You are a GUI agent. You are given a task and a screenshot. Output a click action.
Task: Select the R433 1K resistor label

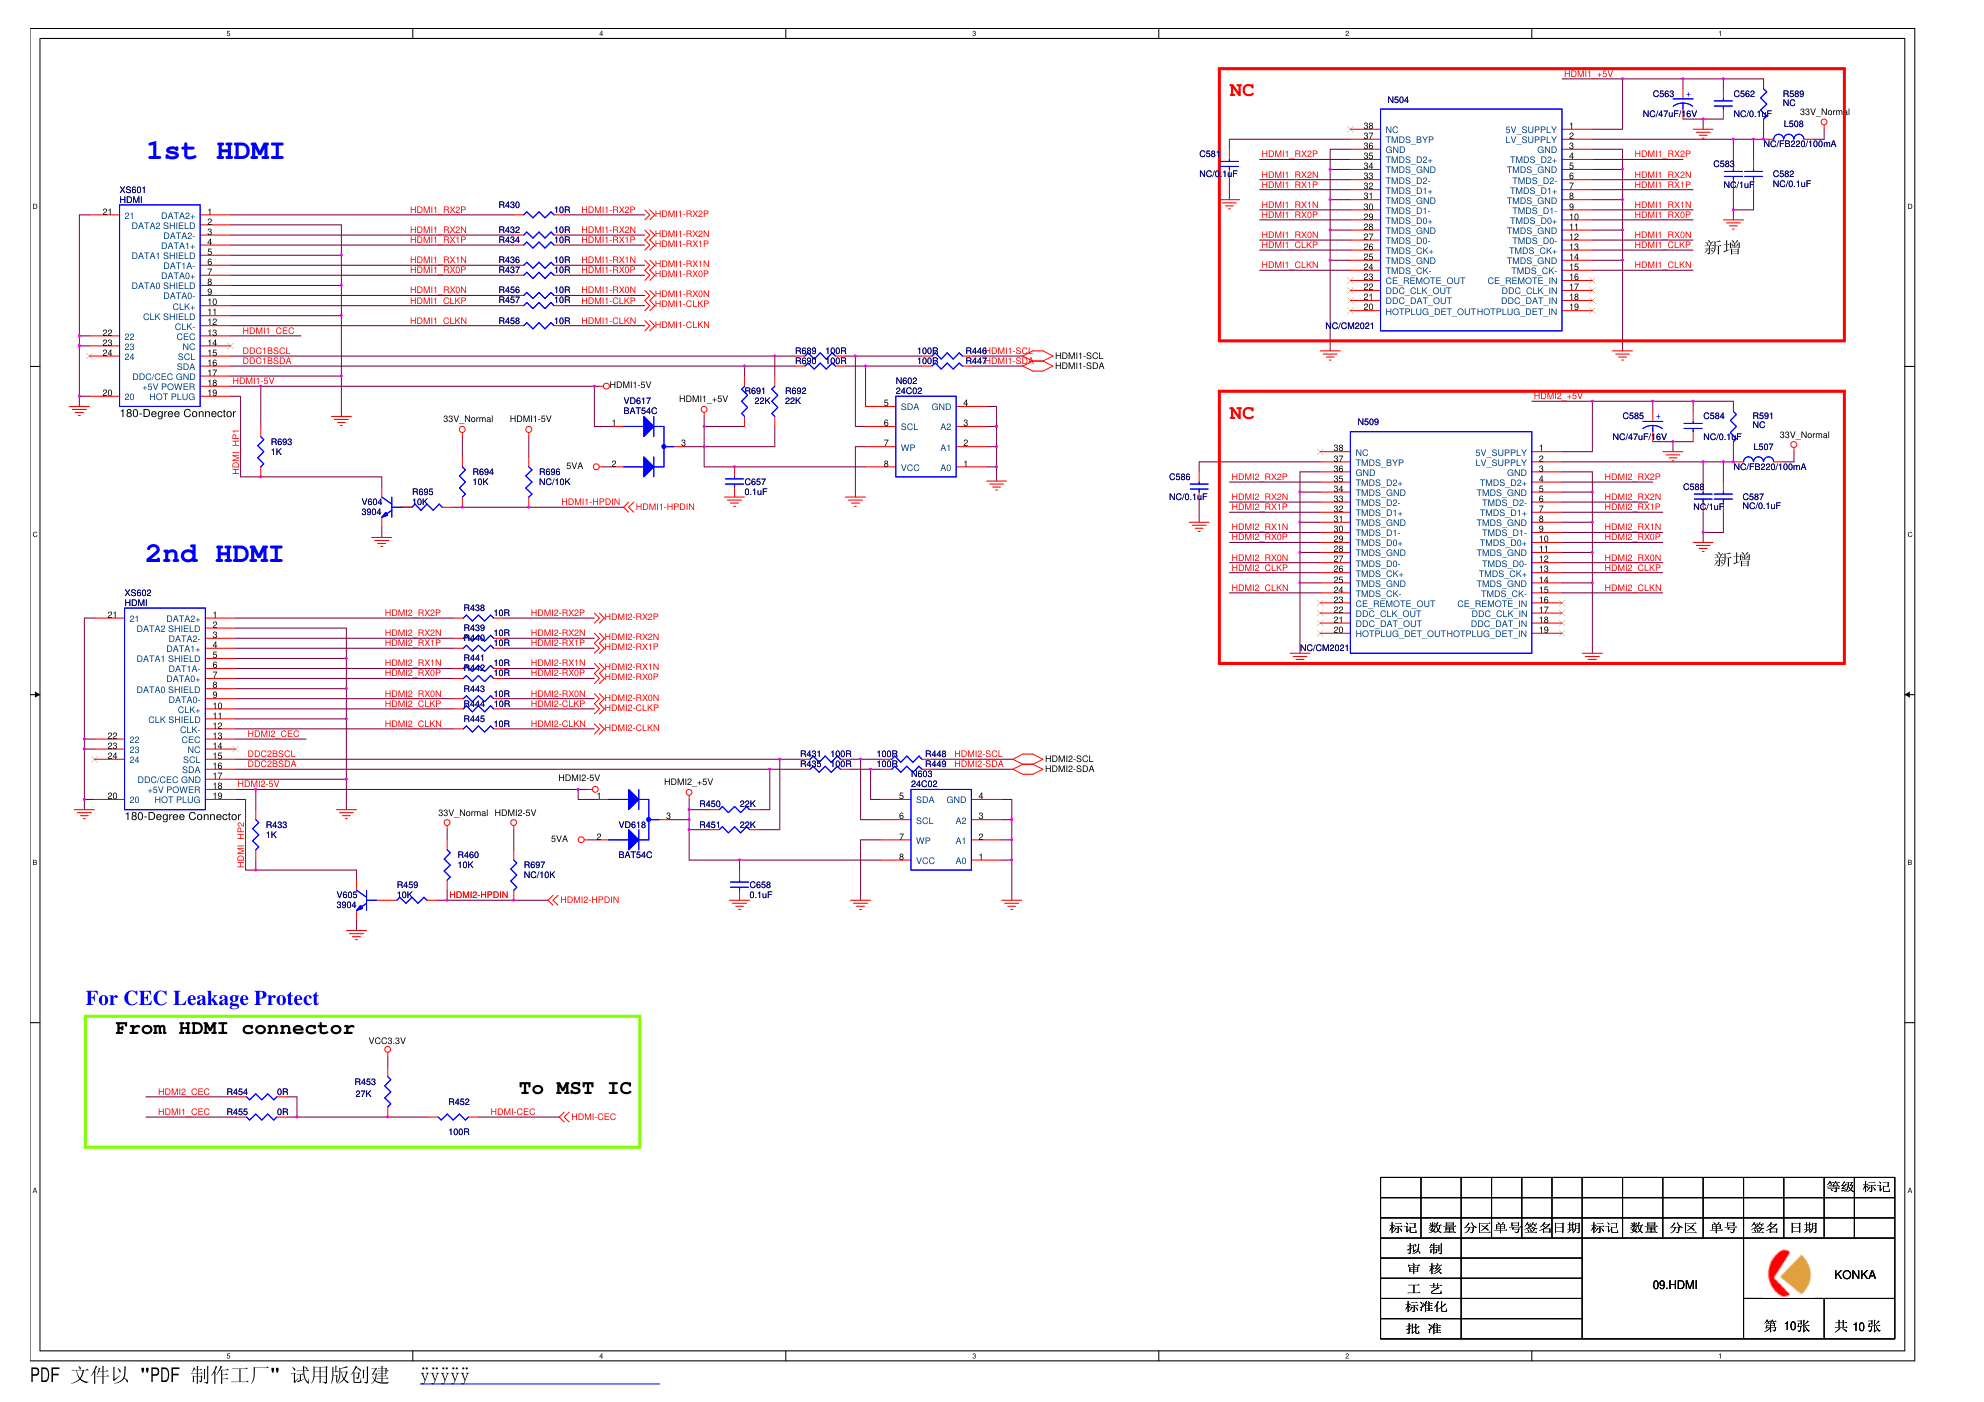point(275,830)
